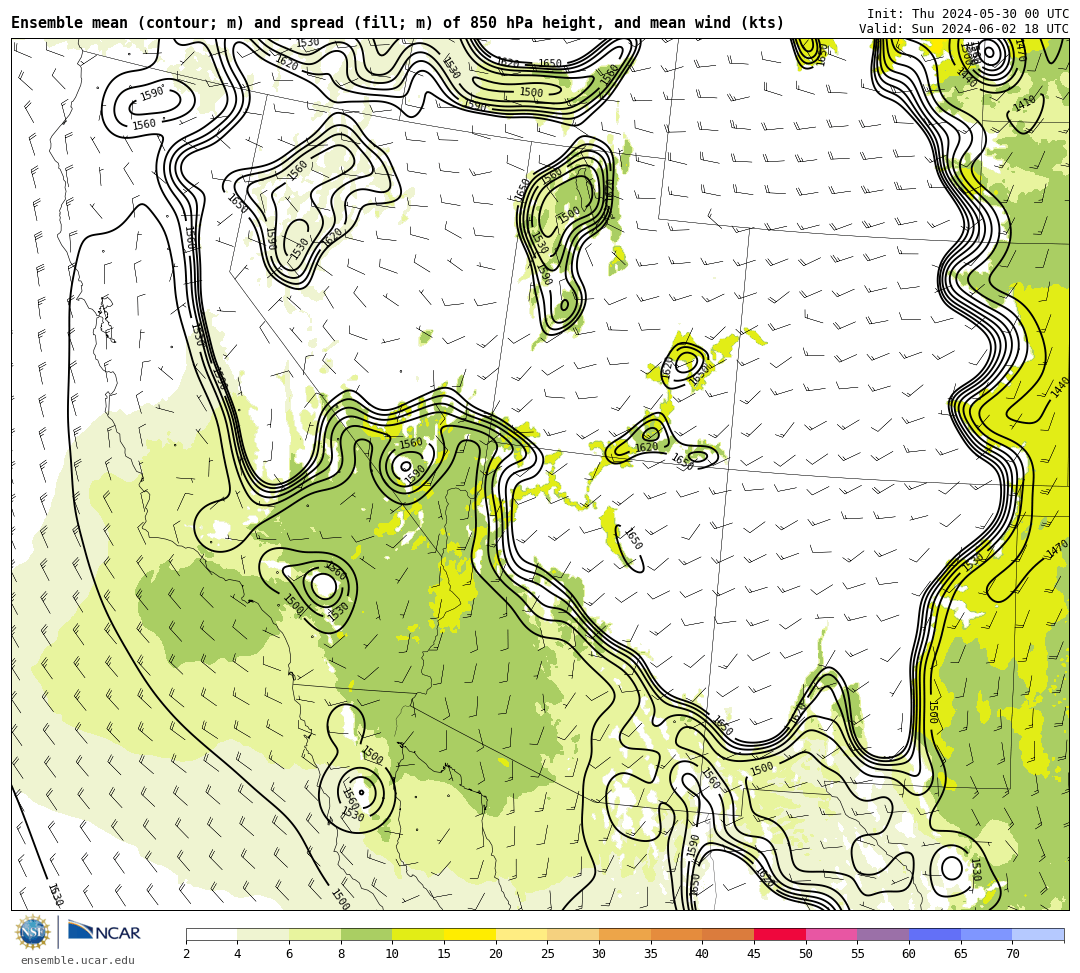Click the colorbar tick label 60
This screenshot has height=973, width=1080.
[x=909, y=954]
